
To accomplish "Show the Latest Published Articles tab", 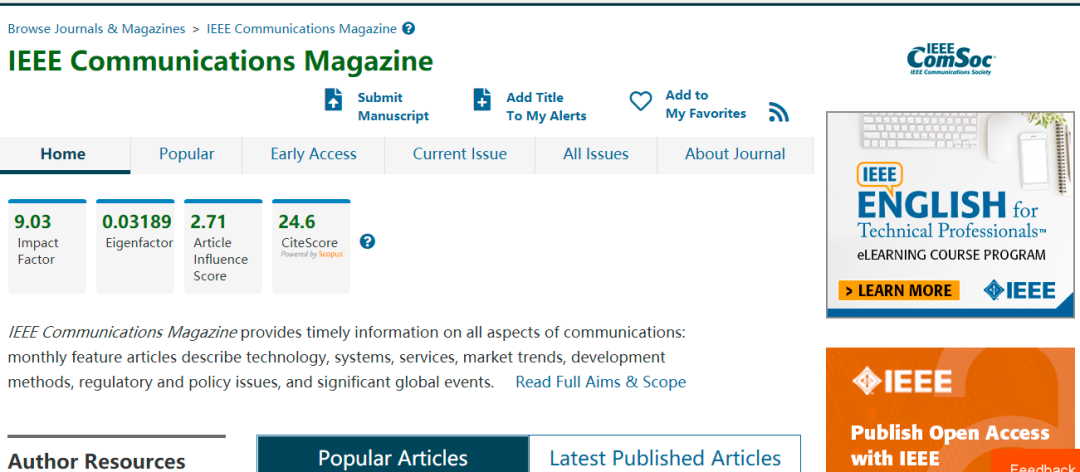I will [x=665, y=457].
